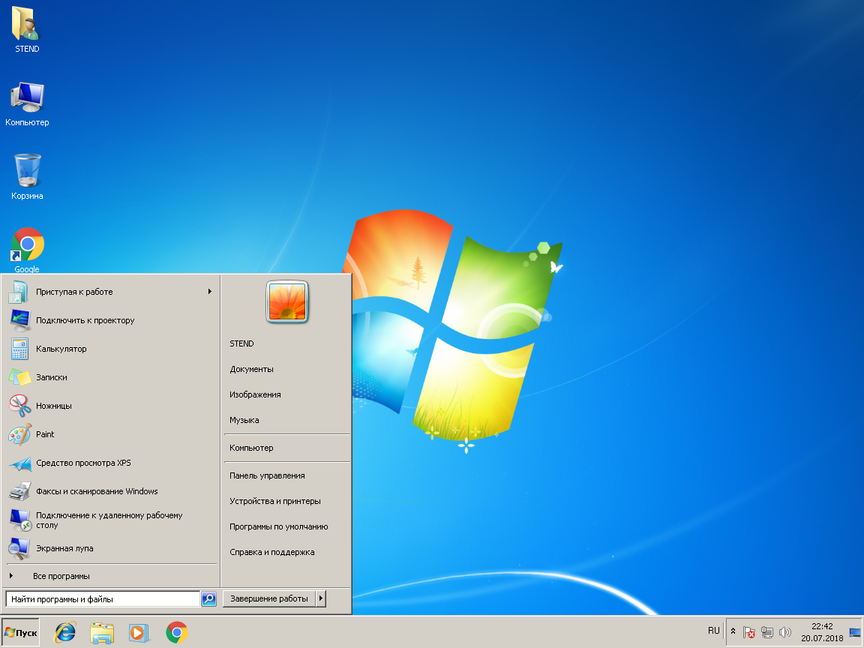Open Windows Explorer from the taskbar
The height and width of the screenshot is (648, 864).
point(102,633)
